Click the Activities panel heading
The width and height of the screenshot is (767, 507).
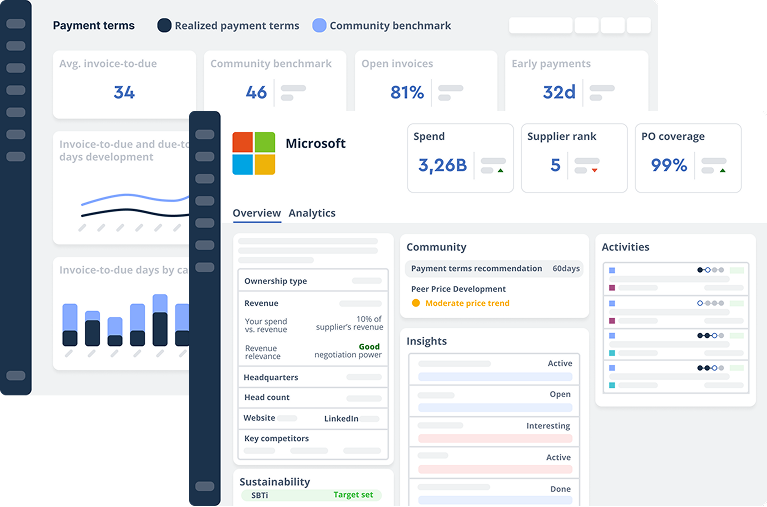(x=625, y=247)
